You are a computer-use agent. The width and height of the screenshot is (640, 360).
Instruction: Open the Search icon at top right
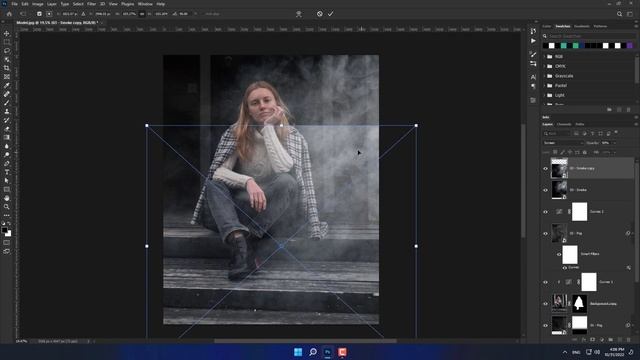click(620, 14)
